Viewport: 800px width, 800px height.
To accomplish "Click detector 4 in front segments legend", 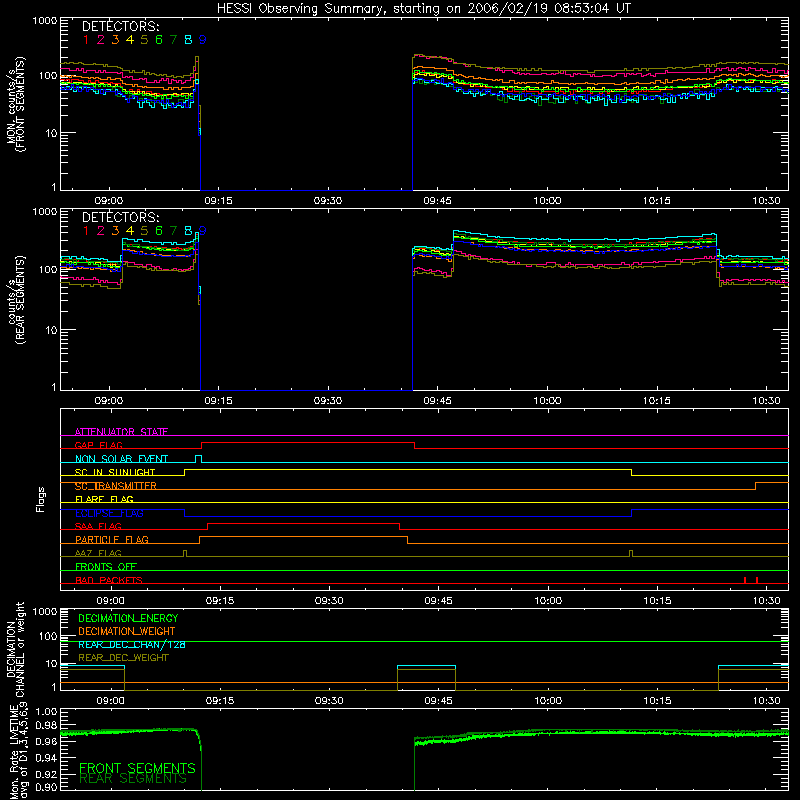I will point(130,40).
